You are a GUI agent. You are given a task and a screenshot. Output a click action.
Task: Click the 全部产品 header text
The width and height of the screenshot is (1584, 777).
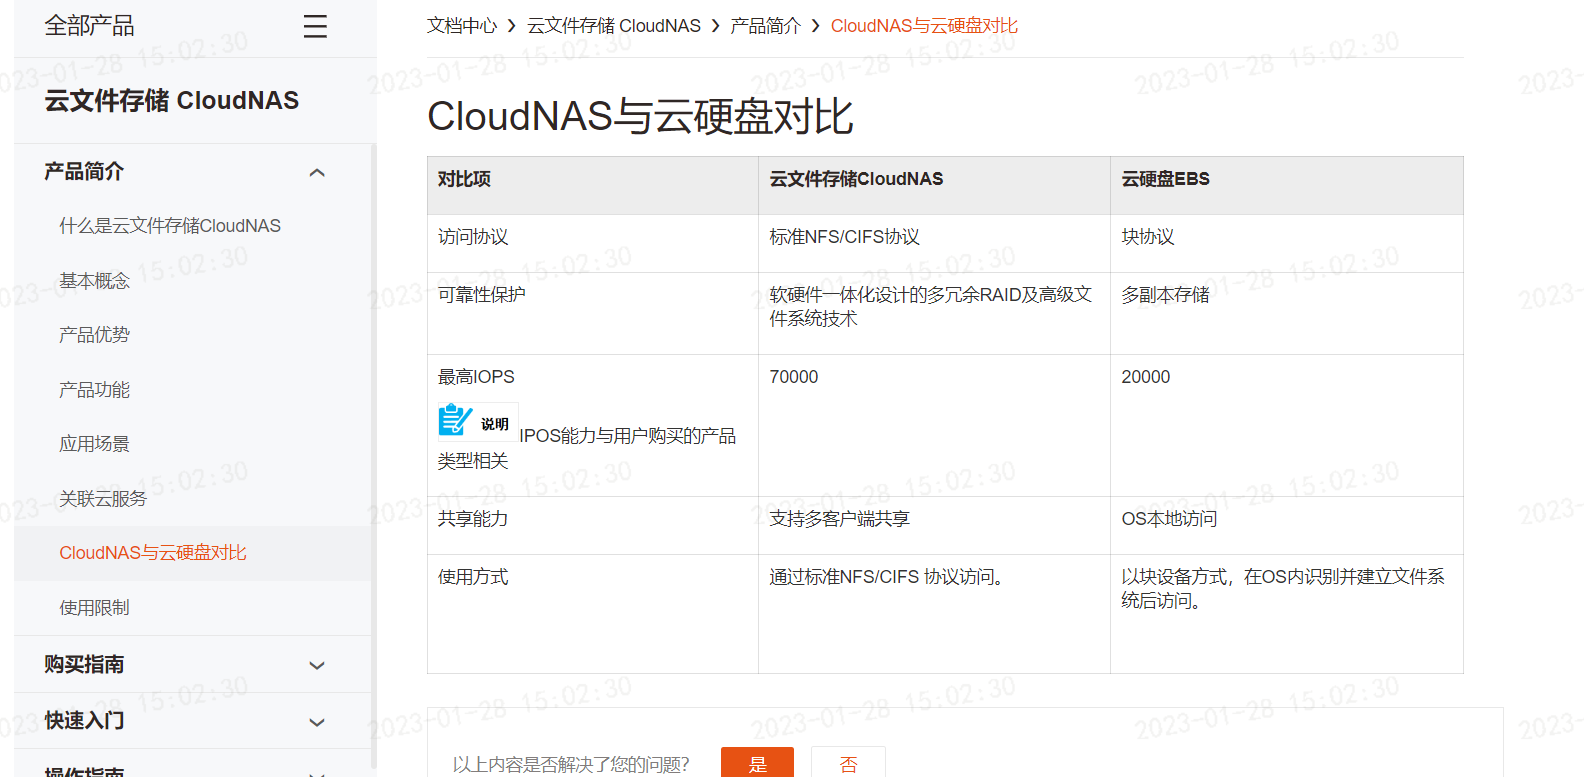90,26
